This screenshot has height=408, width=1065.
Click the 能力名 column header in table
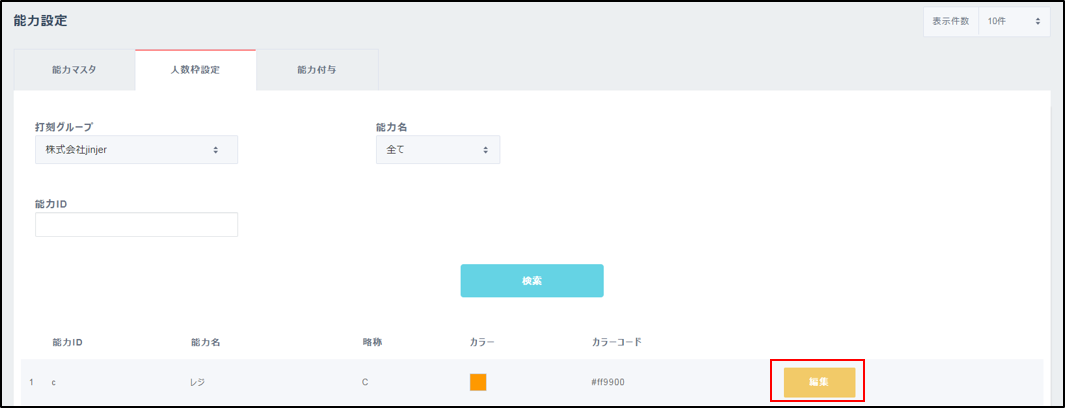click(205, 342)
